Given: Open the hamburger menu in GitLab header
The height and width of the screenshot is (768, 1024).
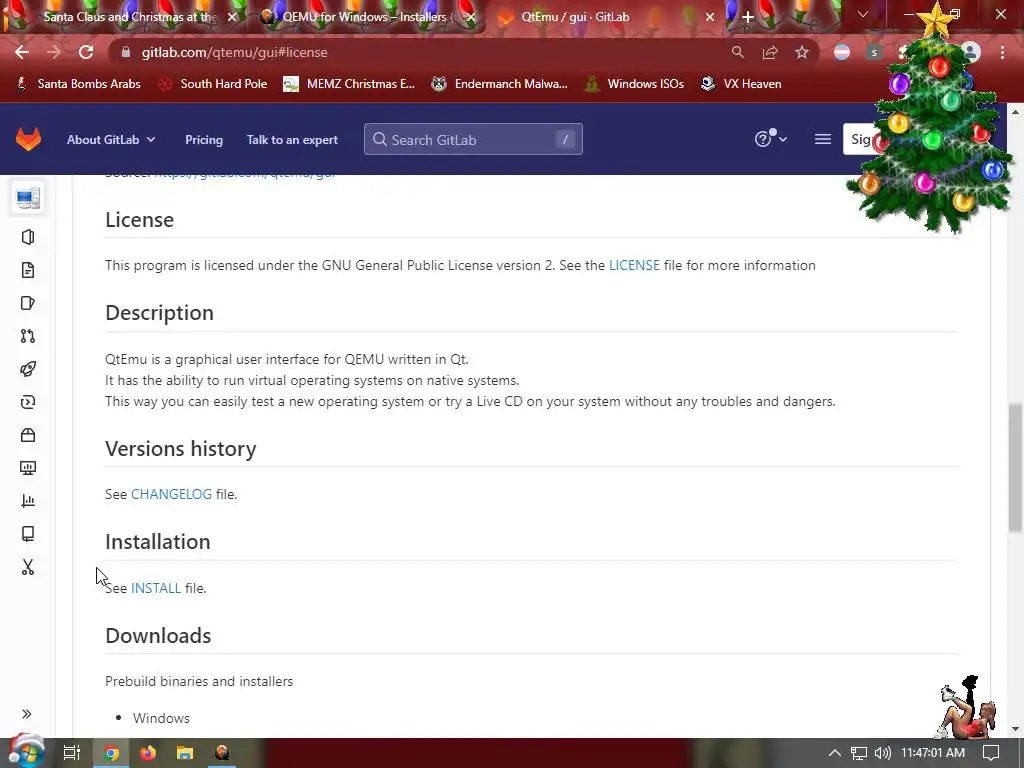Looking at the screenshot, I should [823, 139].
